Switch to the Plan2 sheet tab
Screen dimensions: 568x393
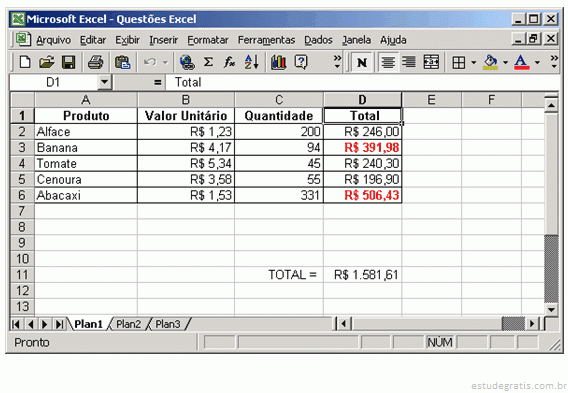click(x=128, y=324)
